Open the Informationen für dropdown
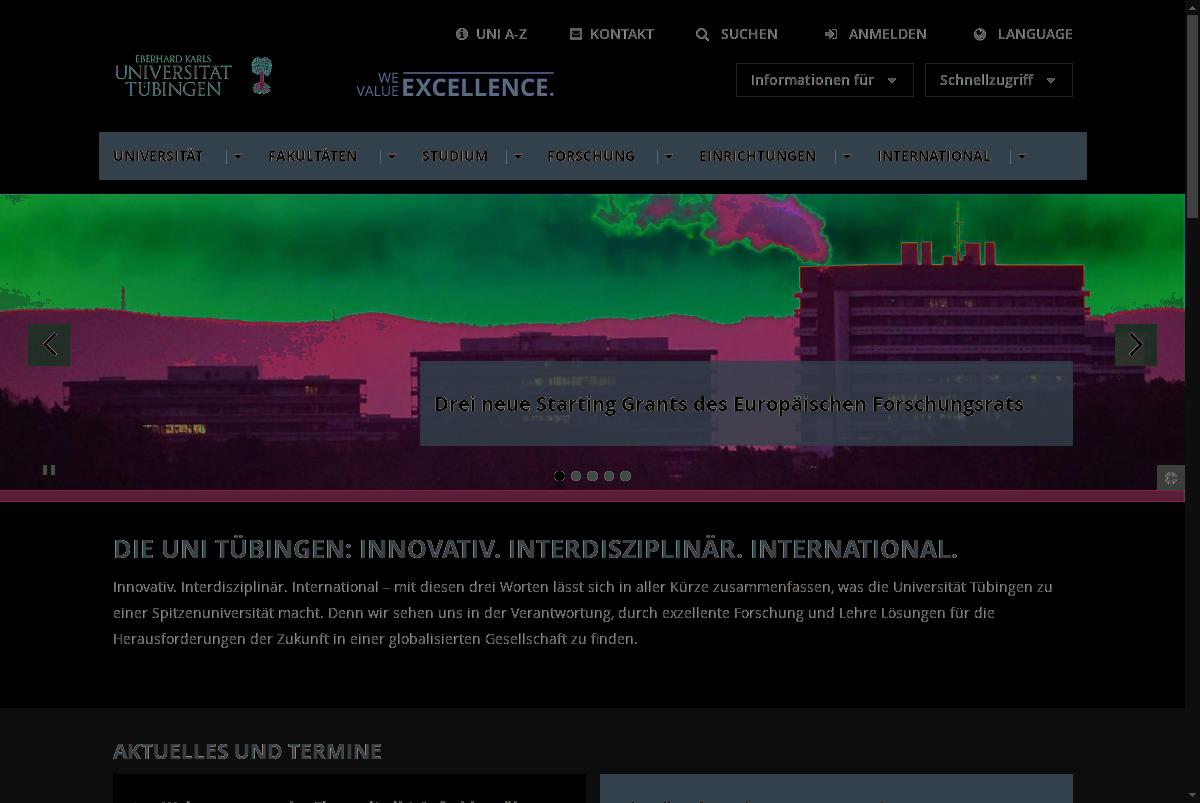 click(825, 80)
